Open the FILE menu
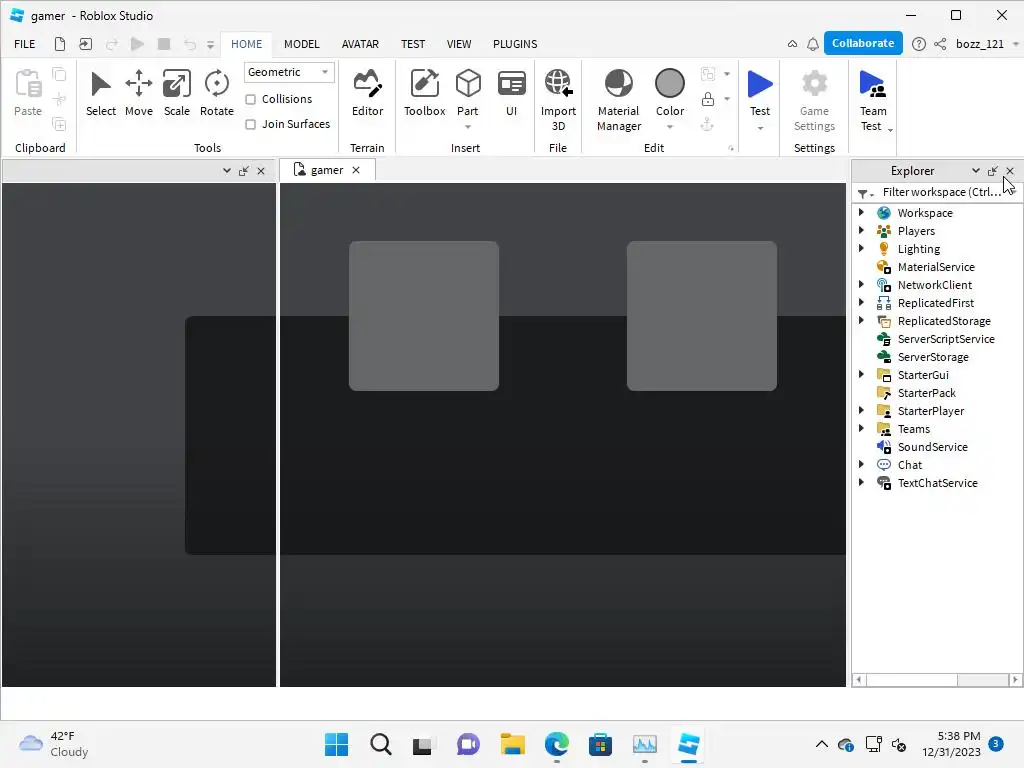 pyautogui.click(x=25, y=44)
